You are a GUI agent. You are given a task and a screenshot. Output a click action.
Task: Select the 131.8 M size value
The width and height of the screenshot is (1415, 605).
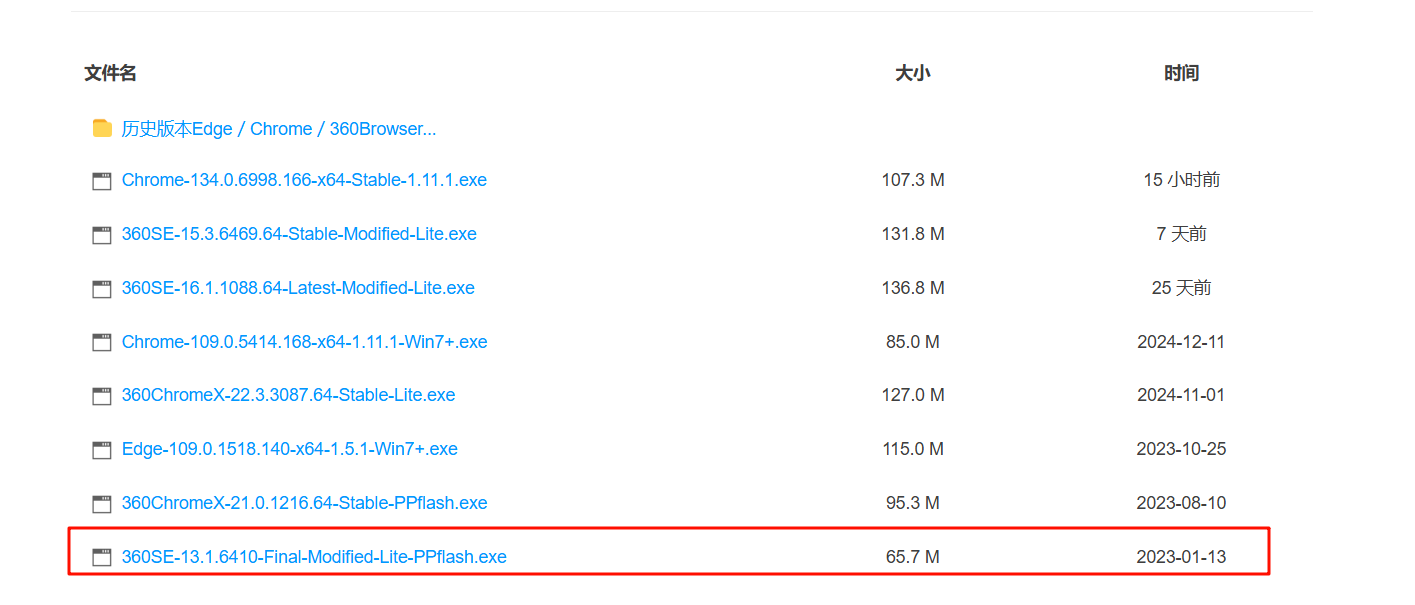point(913,234)
